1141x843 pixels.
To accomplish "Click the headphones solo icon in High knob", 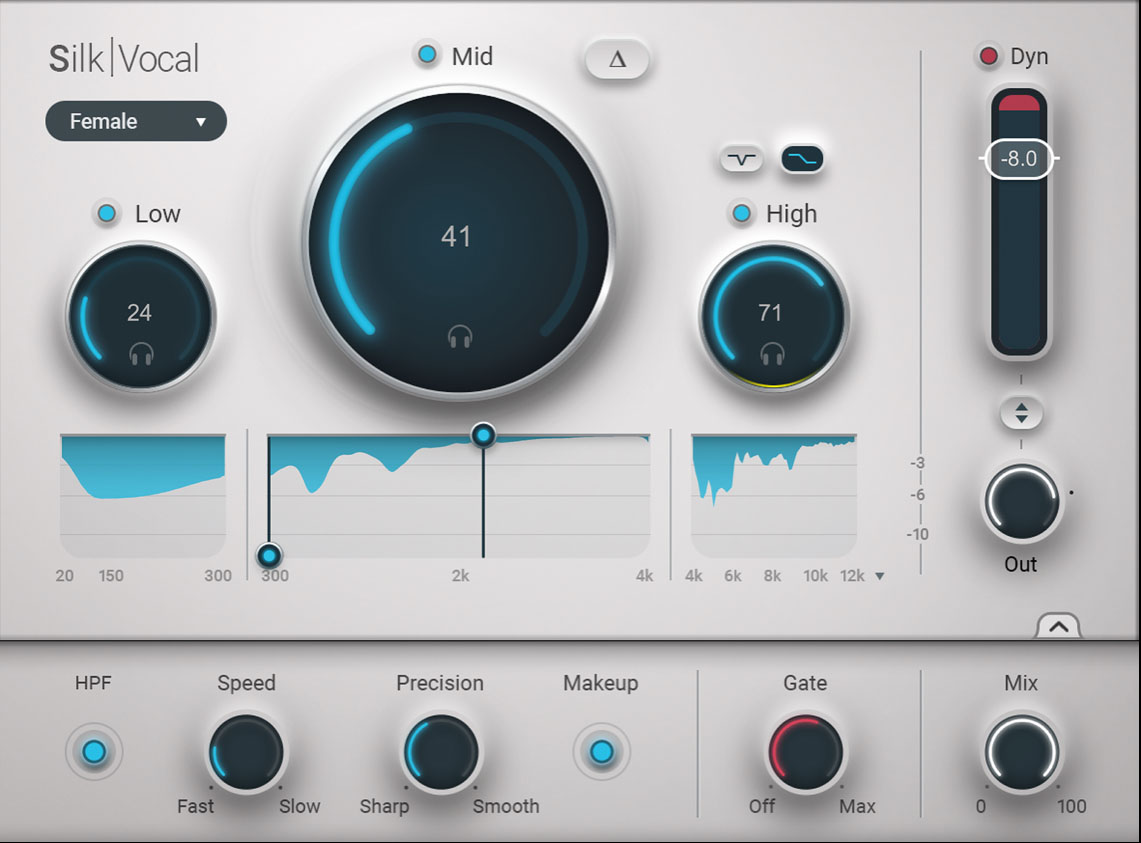I will click(x=772, y=352).
